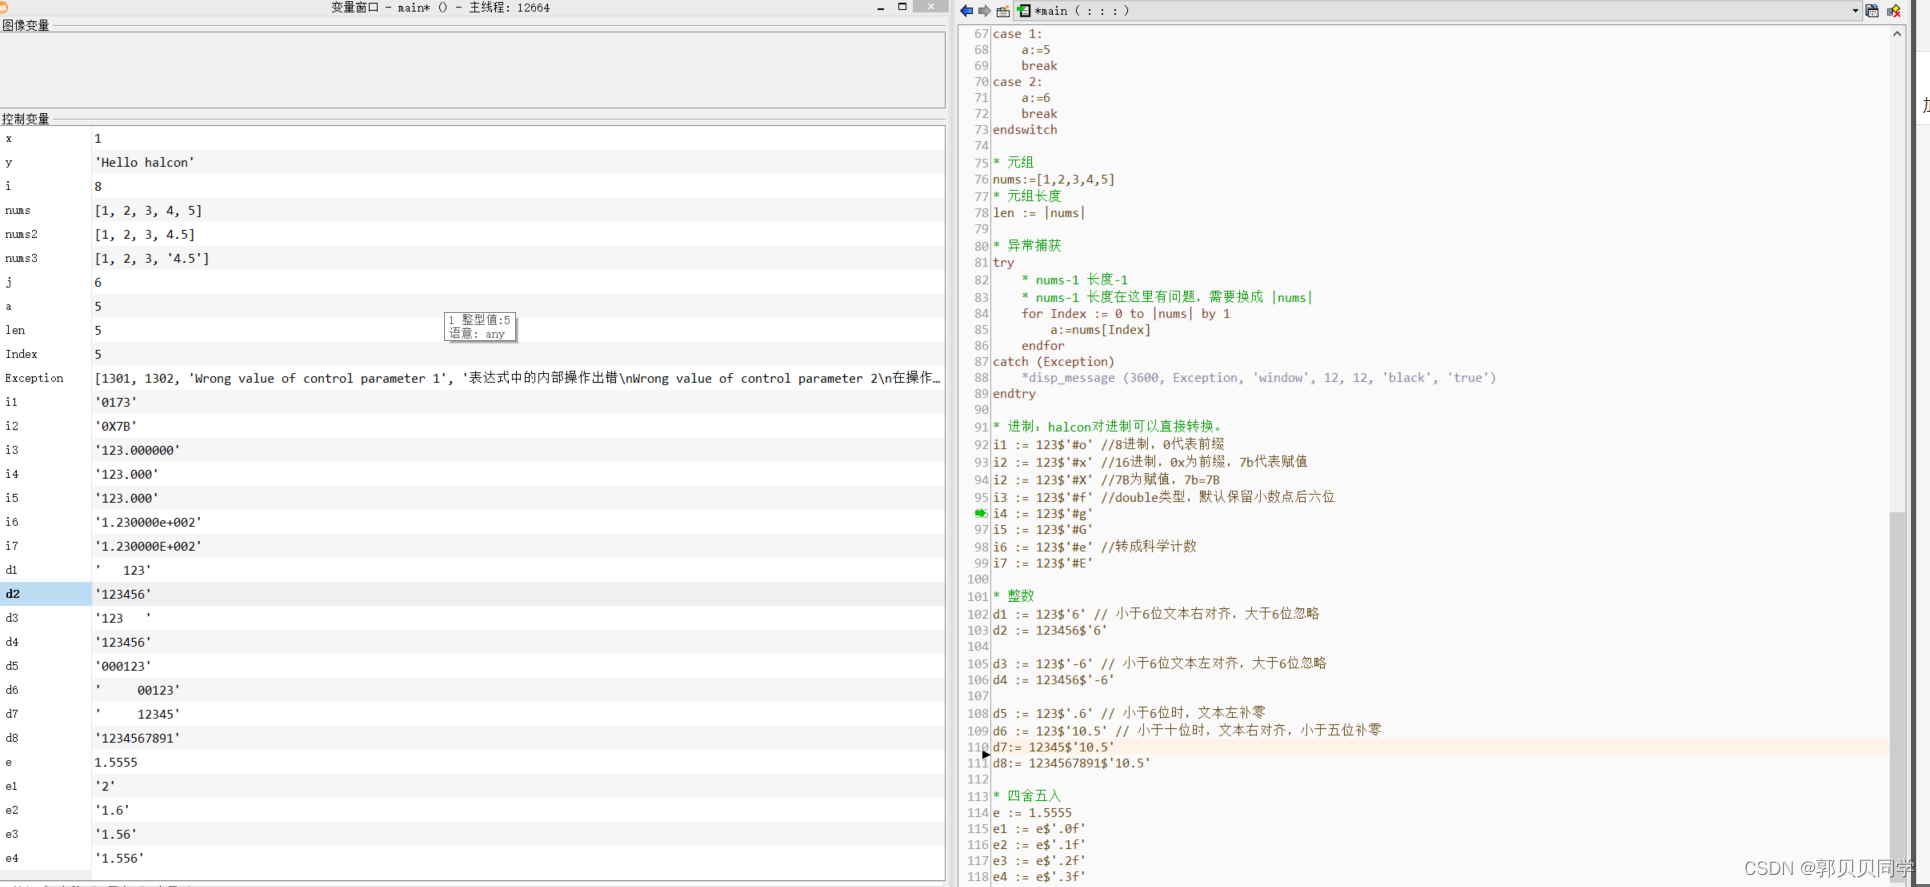The width and height of the screenshot is (1930, 887).
Task: Open the procedure folder icon beside the arrows
Action: (1003, 10)
